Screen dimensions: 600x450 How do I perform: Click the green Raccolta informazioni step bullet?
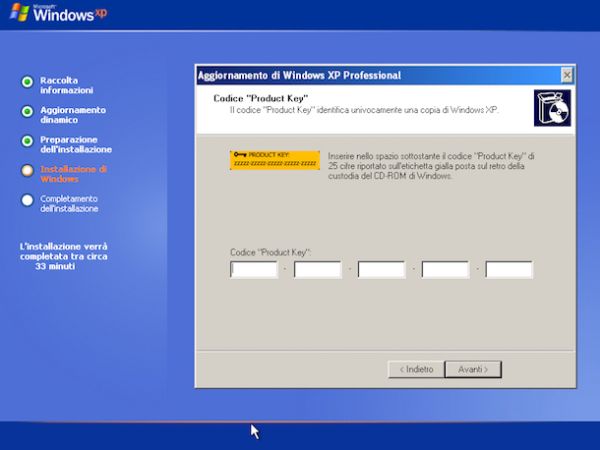tap(28, 81)
